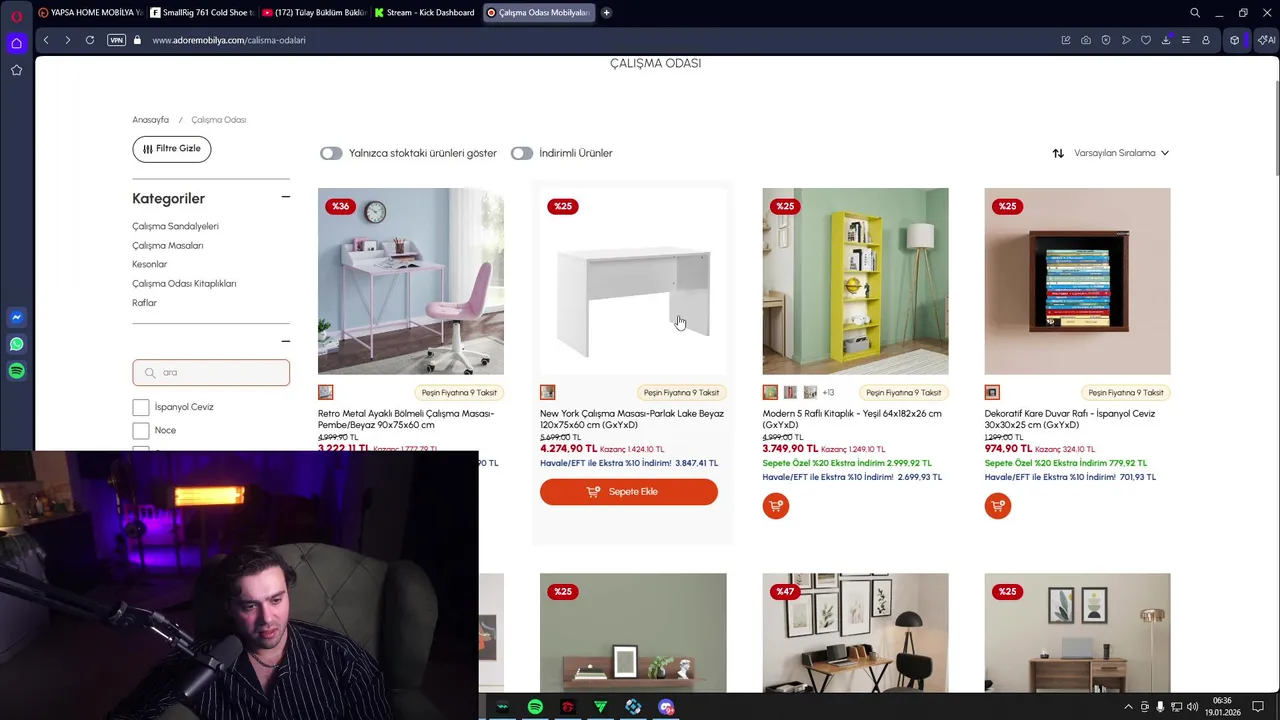Click the player send-arrow icon in toolbar

point(1126,40)
